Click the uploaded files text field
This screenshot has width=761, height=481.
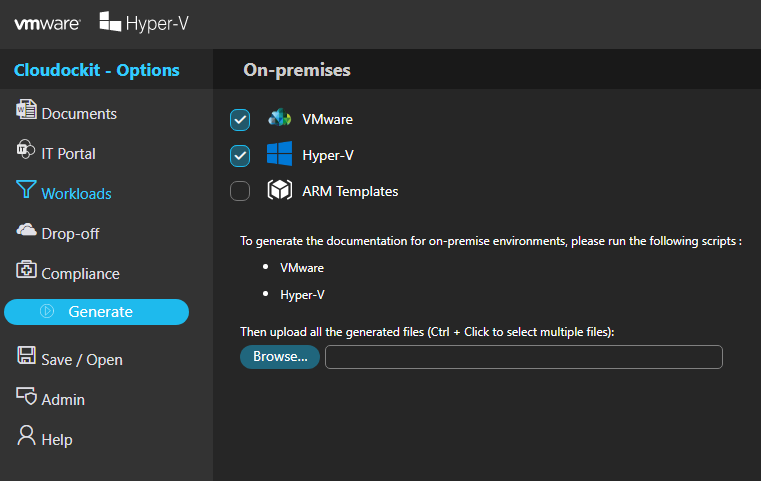pyautogui.click(x=524, y=357)
